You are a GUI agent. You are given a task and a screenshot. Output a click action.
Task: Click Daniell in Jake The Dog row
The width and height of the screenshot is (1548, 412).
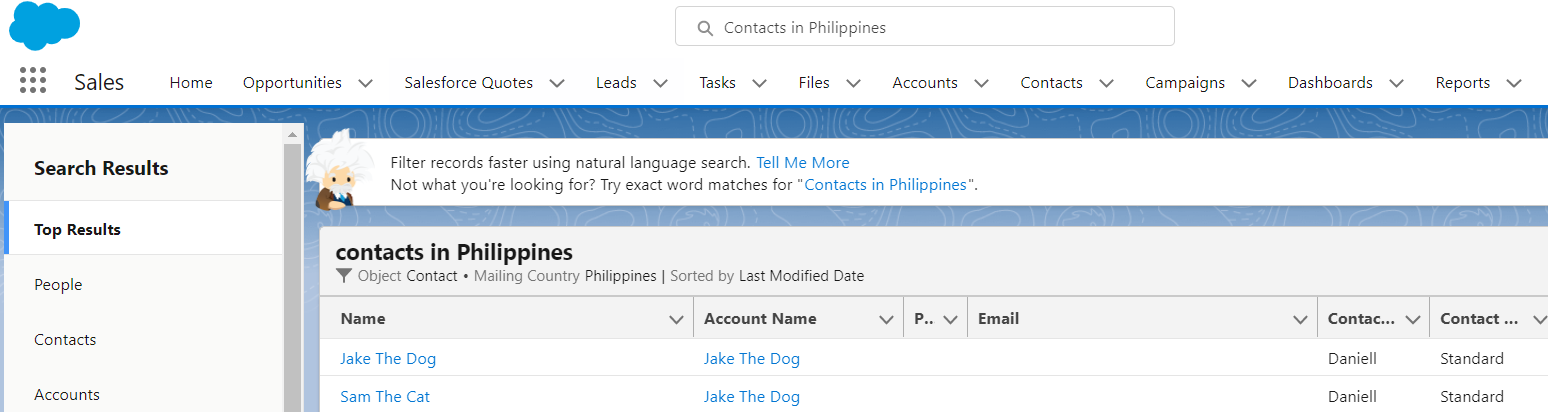coord(1352,358)
